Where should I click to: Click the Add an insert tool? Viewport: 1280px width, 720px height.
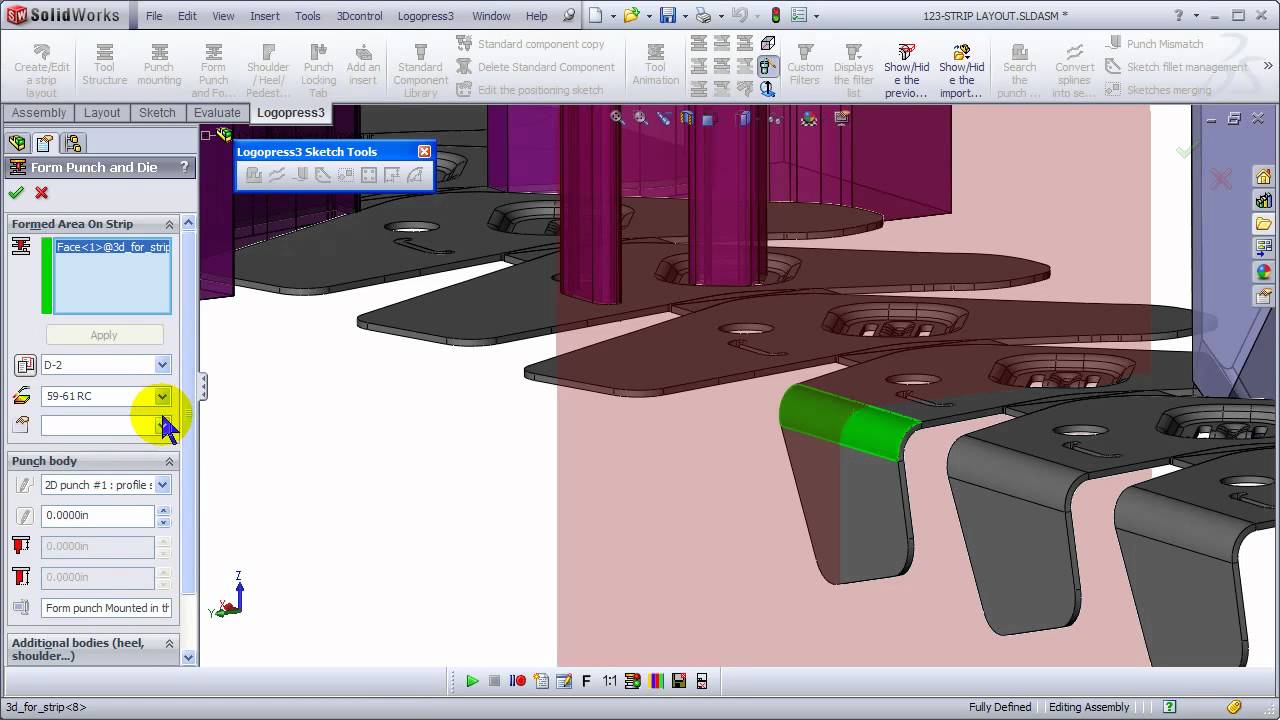[x=363, y=66]
